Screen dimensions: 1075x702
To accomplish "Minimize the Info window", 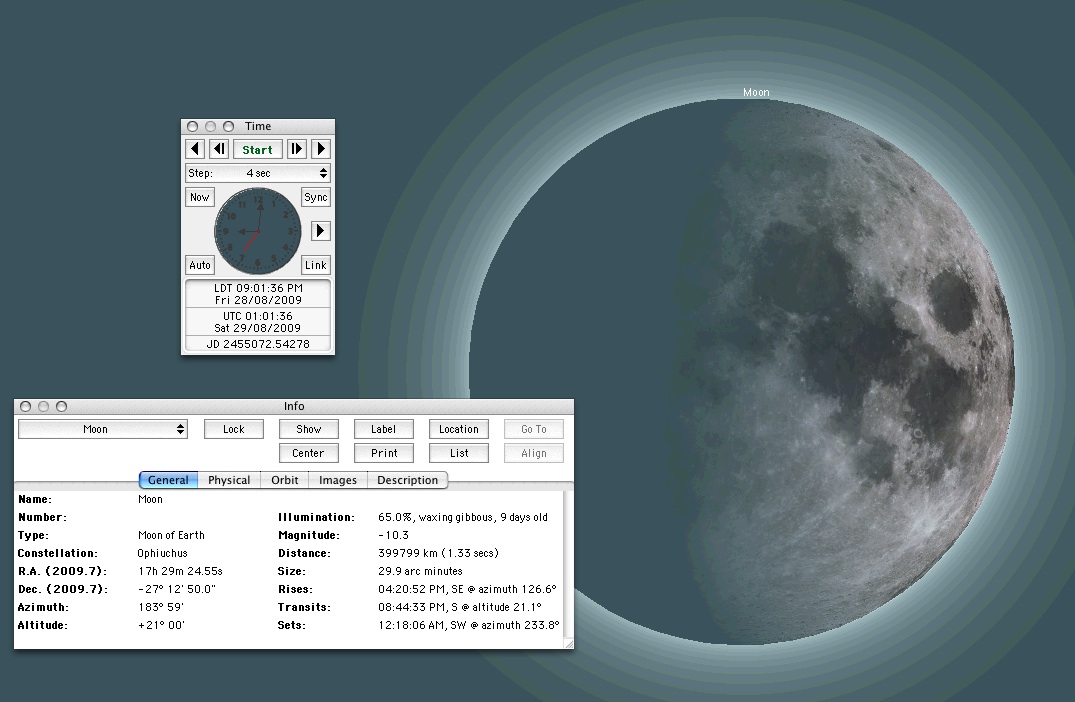I will (x=43, y=407).
